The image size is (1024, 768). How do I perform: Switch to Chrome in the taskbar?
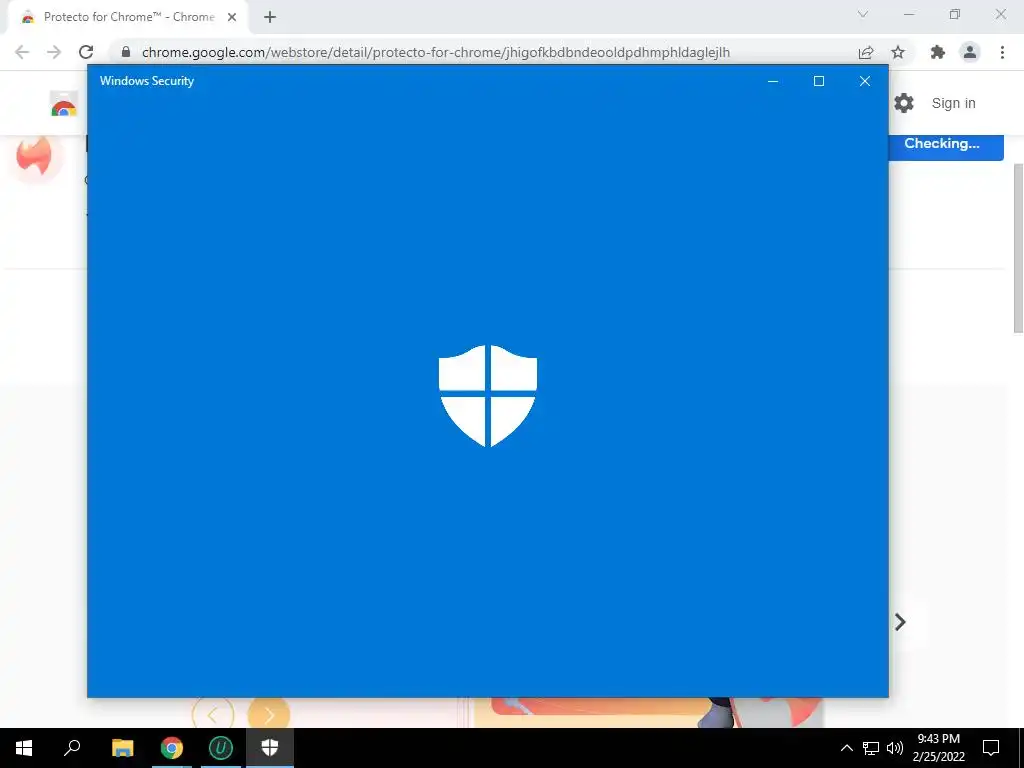pos(172,748)
